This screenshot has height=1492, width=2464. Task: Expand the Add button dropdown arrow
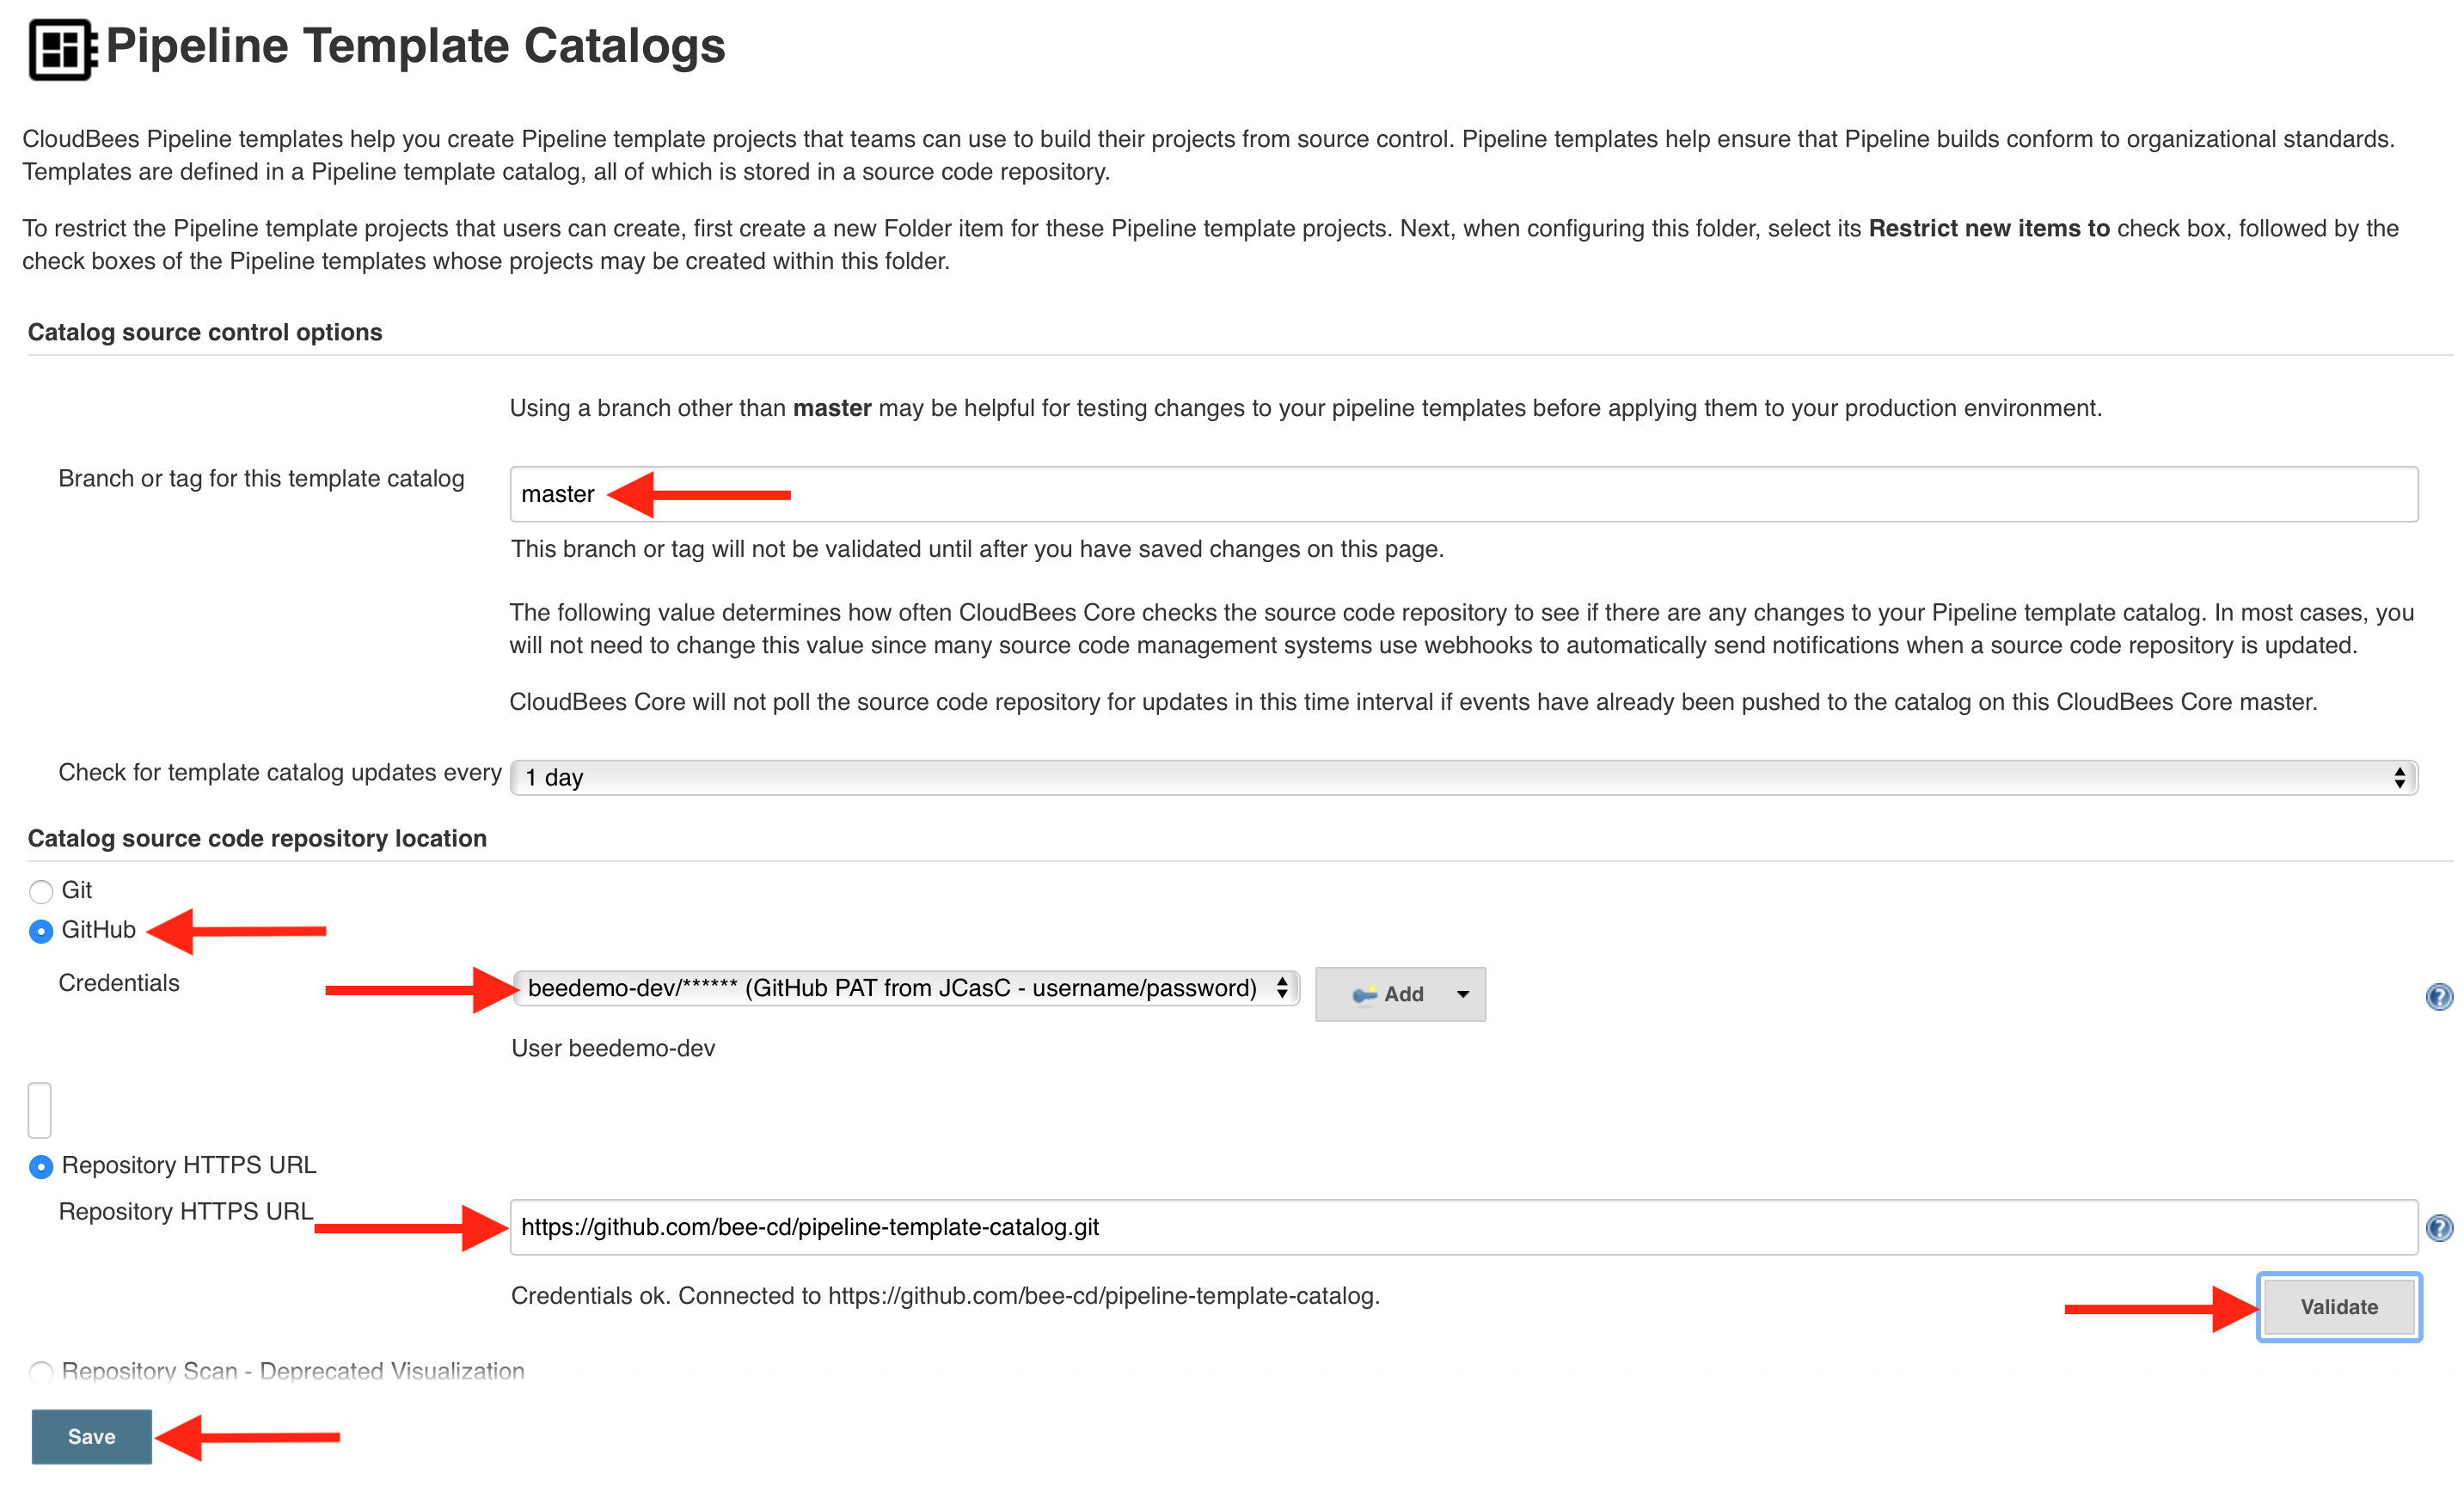coord(1463,994)
